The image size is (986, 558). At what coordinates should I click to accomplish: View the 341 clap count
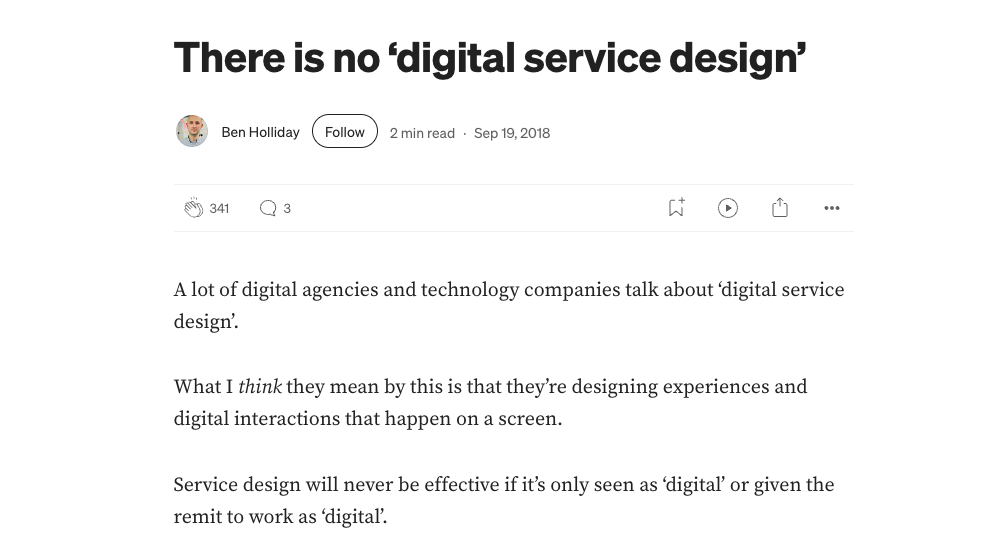point(220,208)
